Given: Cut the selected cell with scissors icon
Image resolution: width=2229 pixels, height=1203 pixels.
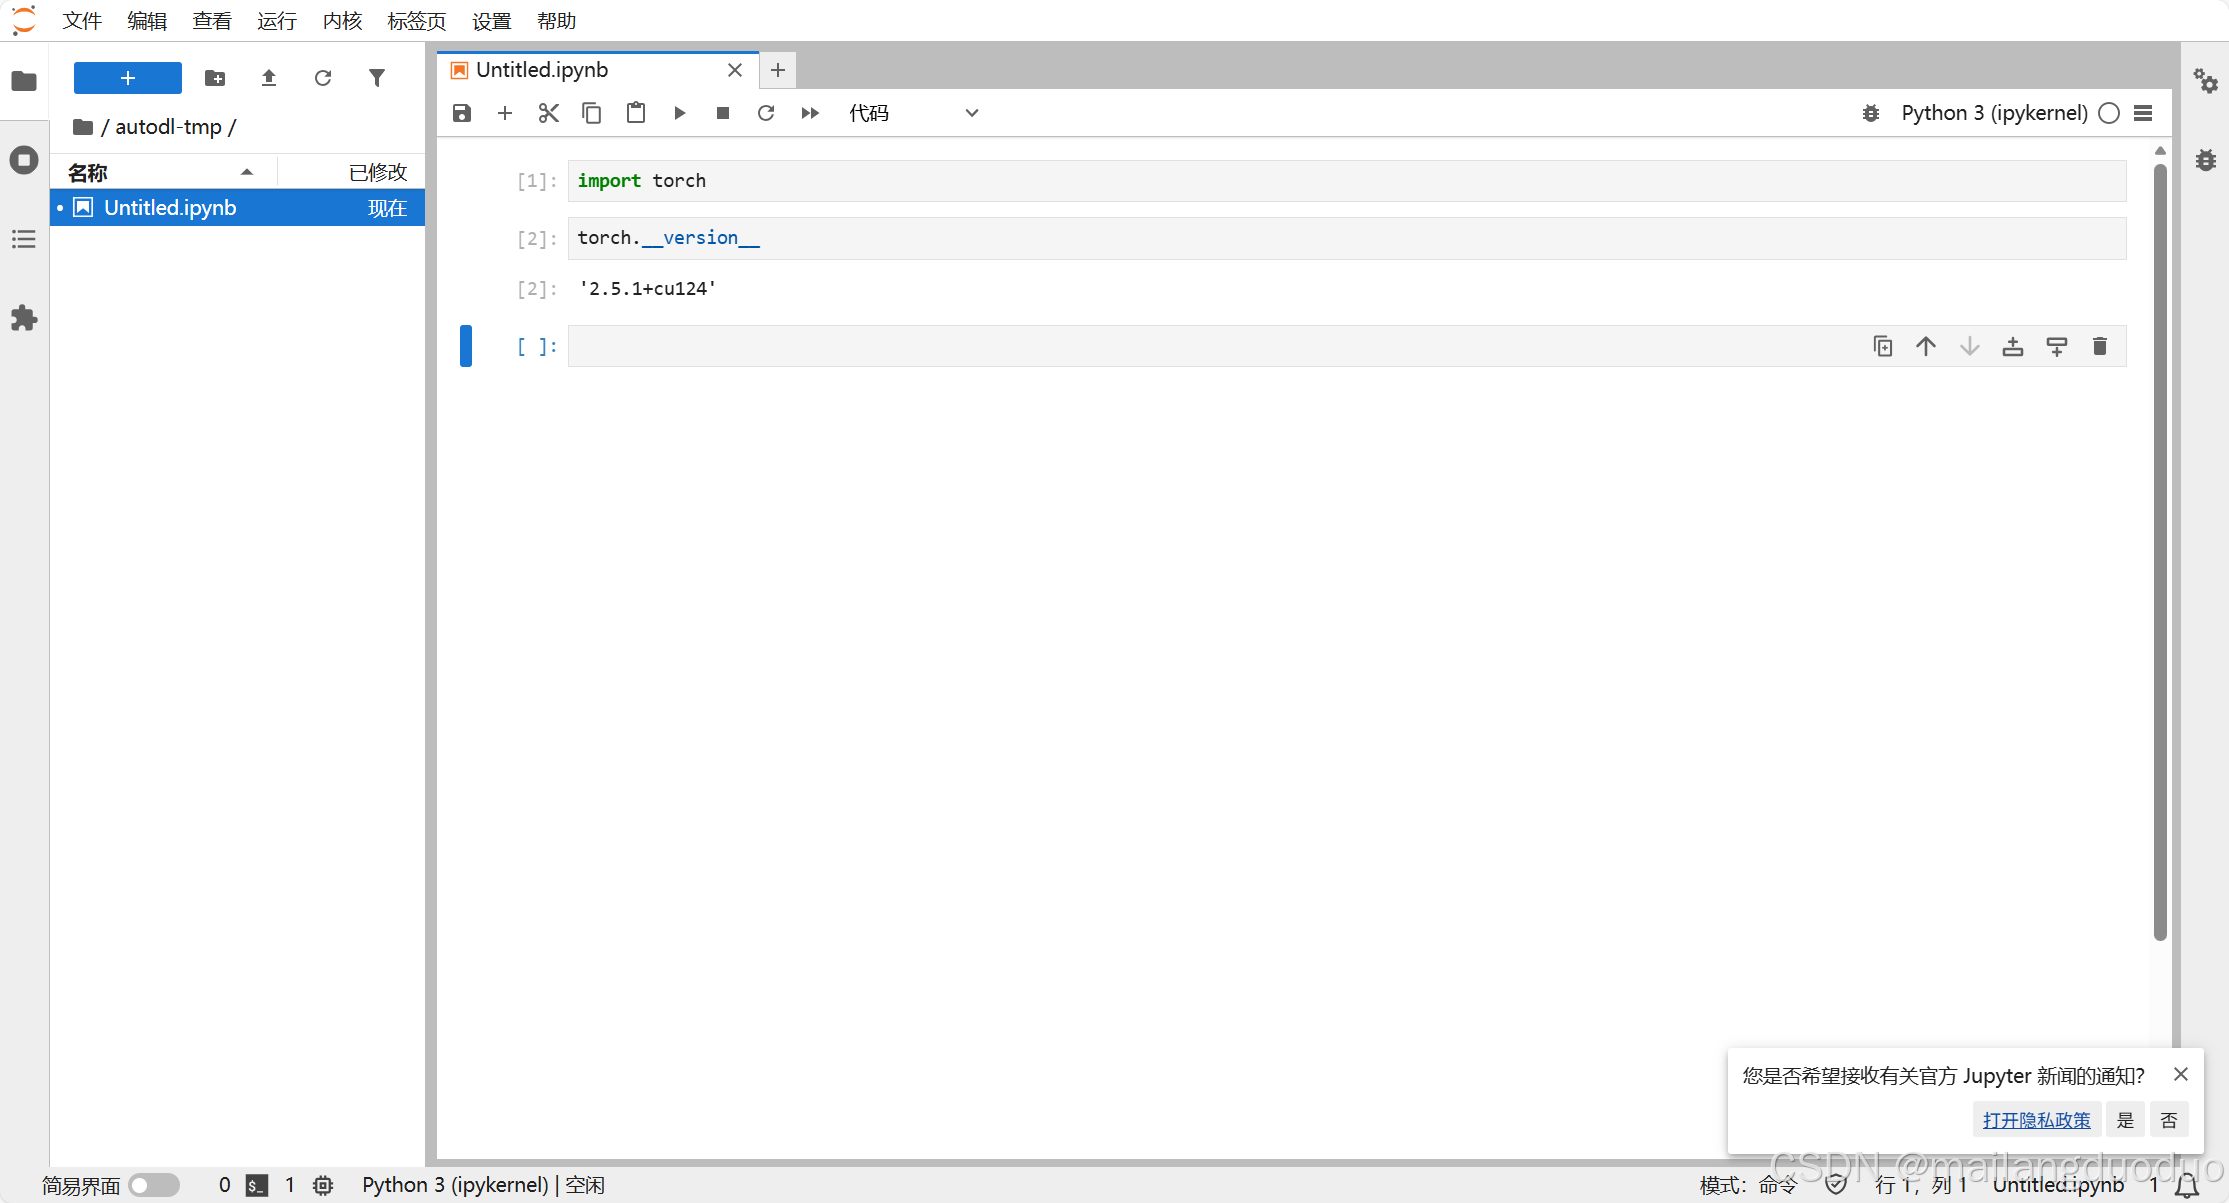Looking at the screenshot, I should 548,113.
